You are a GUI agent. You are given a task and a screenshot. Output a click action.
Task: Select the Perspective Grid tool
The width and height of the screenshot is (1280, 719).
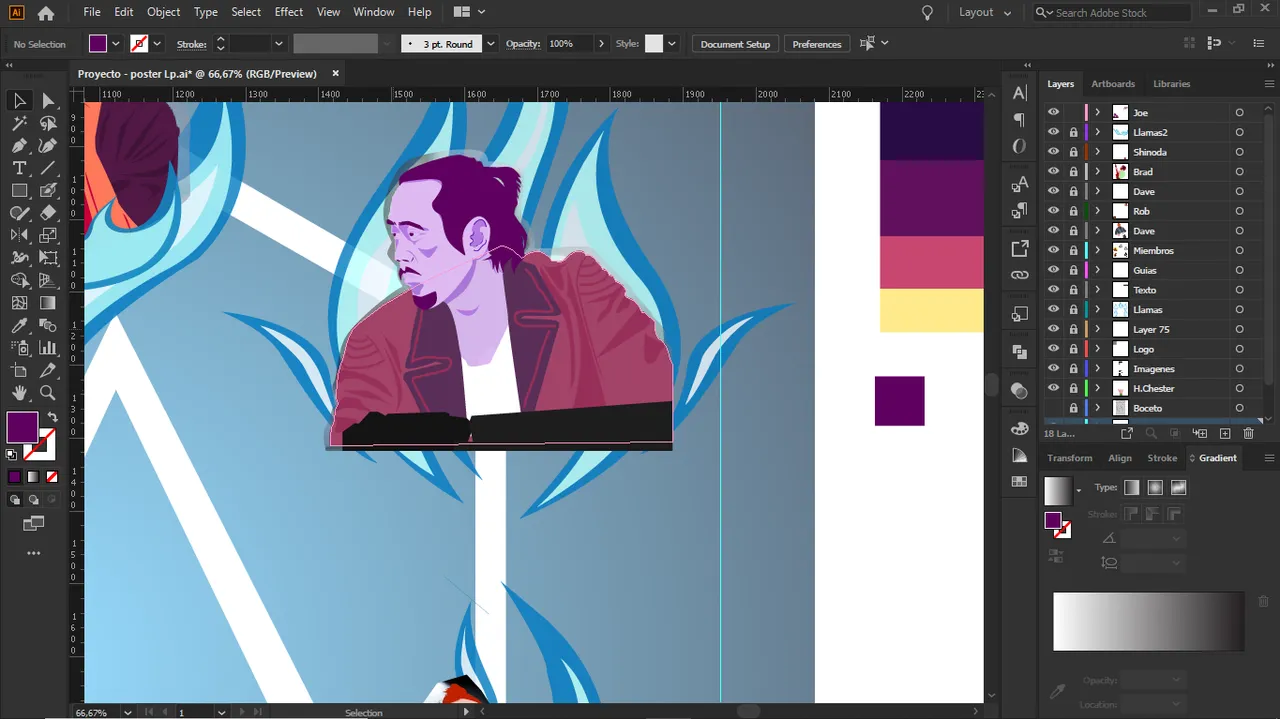[x=48, y=280]
